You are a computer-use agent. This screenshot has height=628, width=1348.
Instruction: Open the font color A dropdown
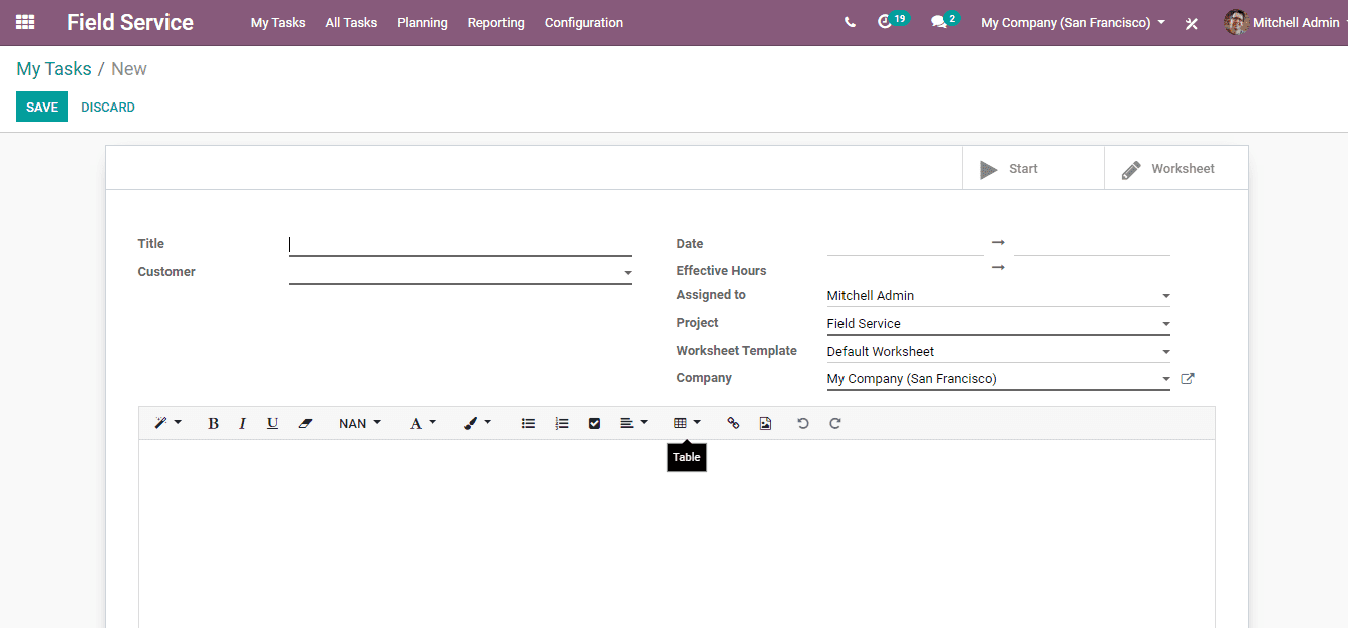coord(423,423)
